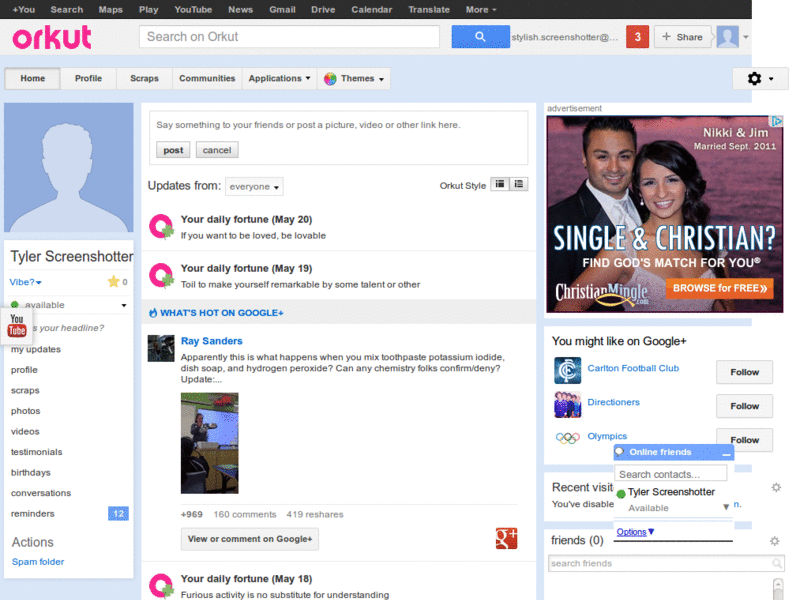Click the Olympics rings icon
This screenshot has height=600, width=800.
[567, 438]
